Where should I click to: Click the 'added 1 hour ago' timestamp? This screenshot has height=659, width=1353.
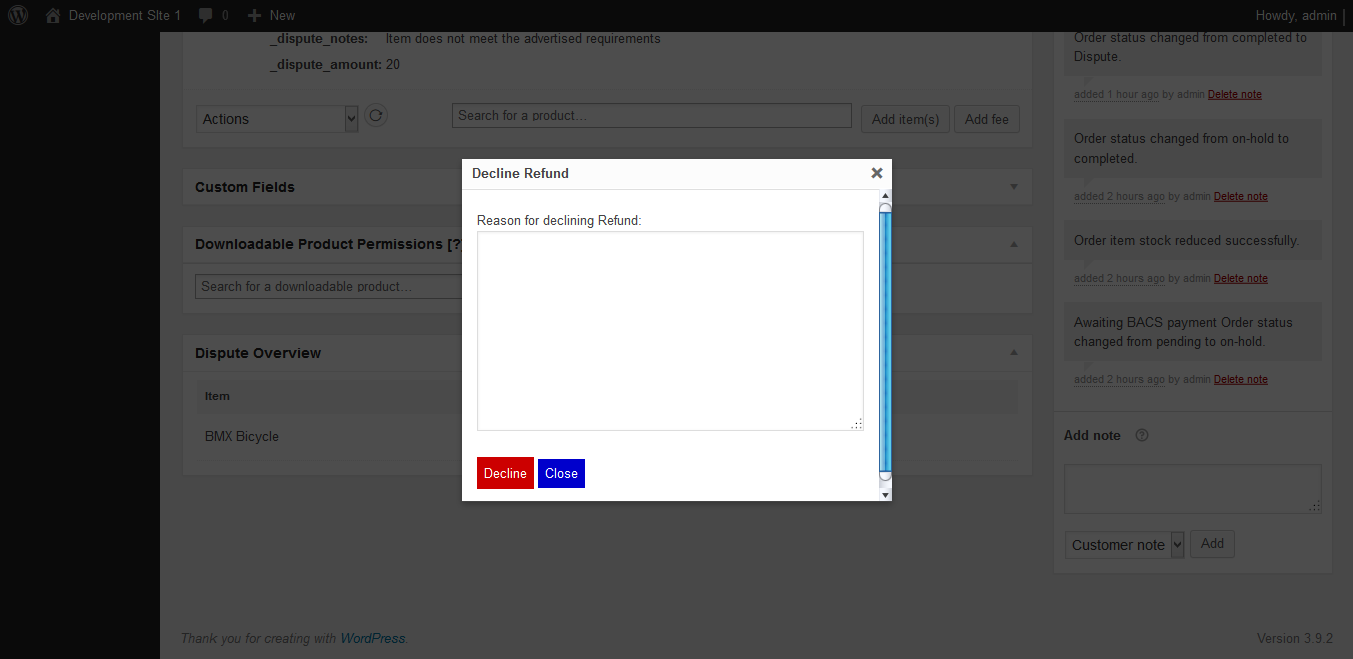point(1116,94)
